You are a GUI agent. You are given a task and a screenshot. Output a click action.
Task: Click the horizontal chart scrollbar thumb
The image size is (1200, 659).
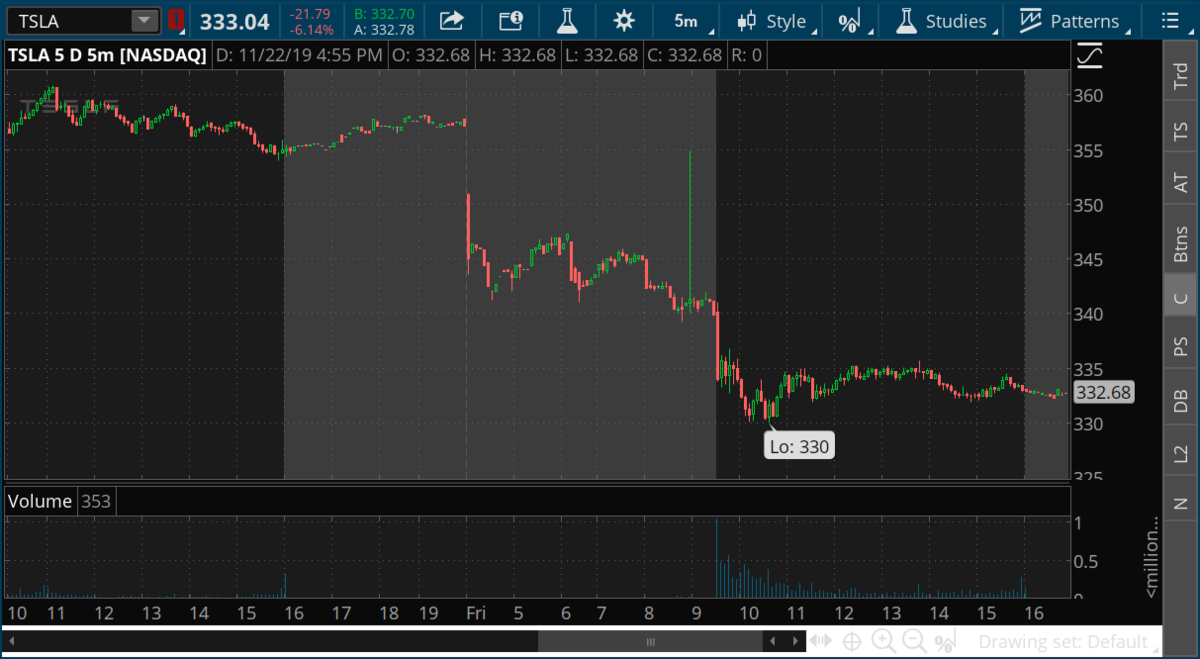click(650, 641)
